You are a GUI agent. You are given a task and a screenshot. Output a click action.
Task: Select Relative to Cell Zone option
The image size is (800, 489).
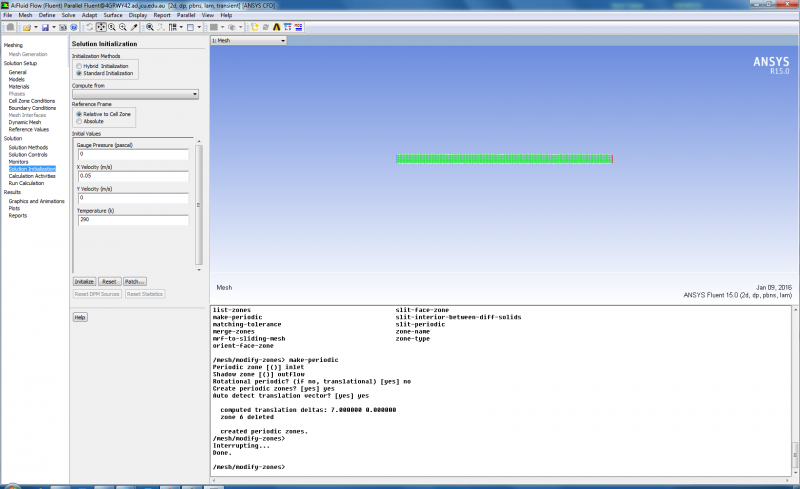tap(79, 114)
